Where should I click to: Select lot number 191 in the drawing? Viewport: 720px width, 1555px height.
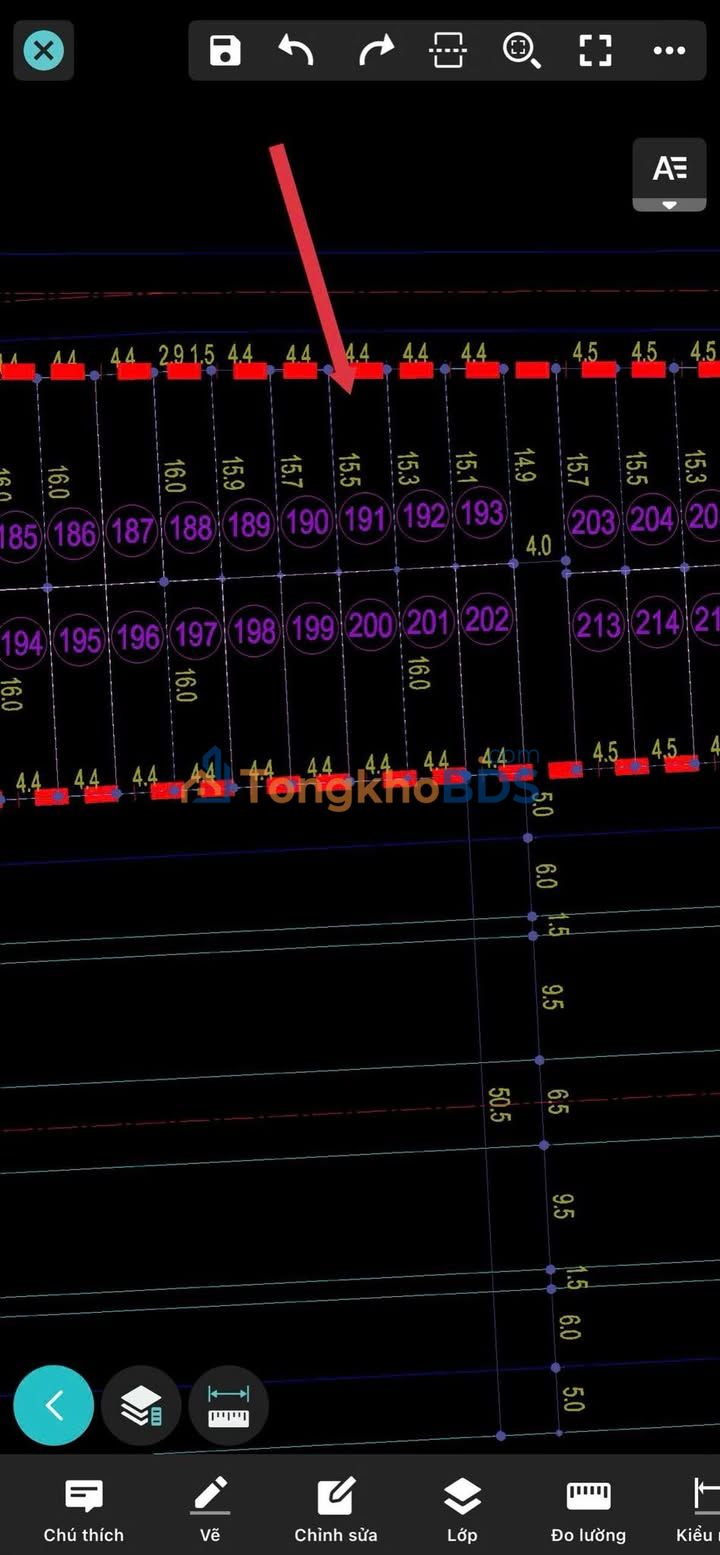[x=364, y=520]
